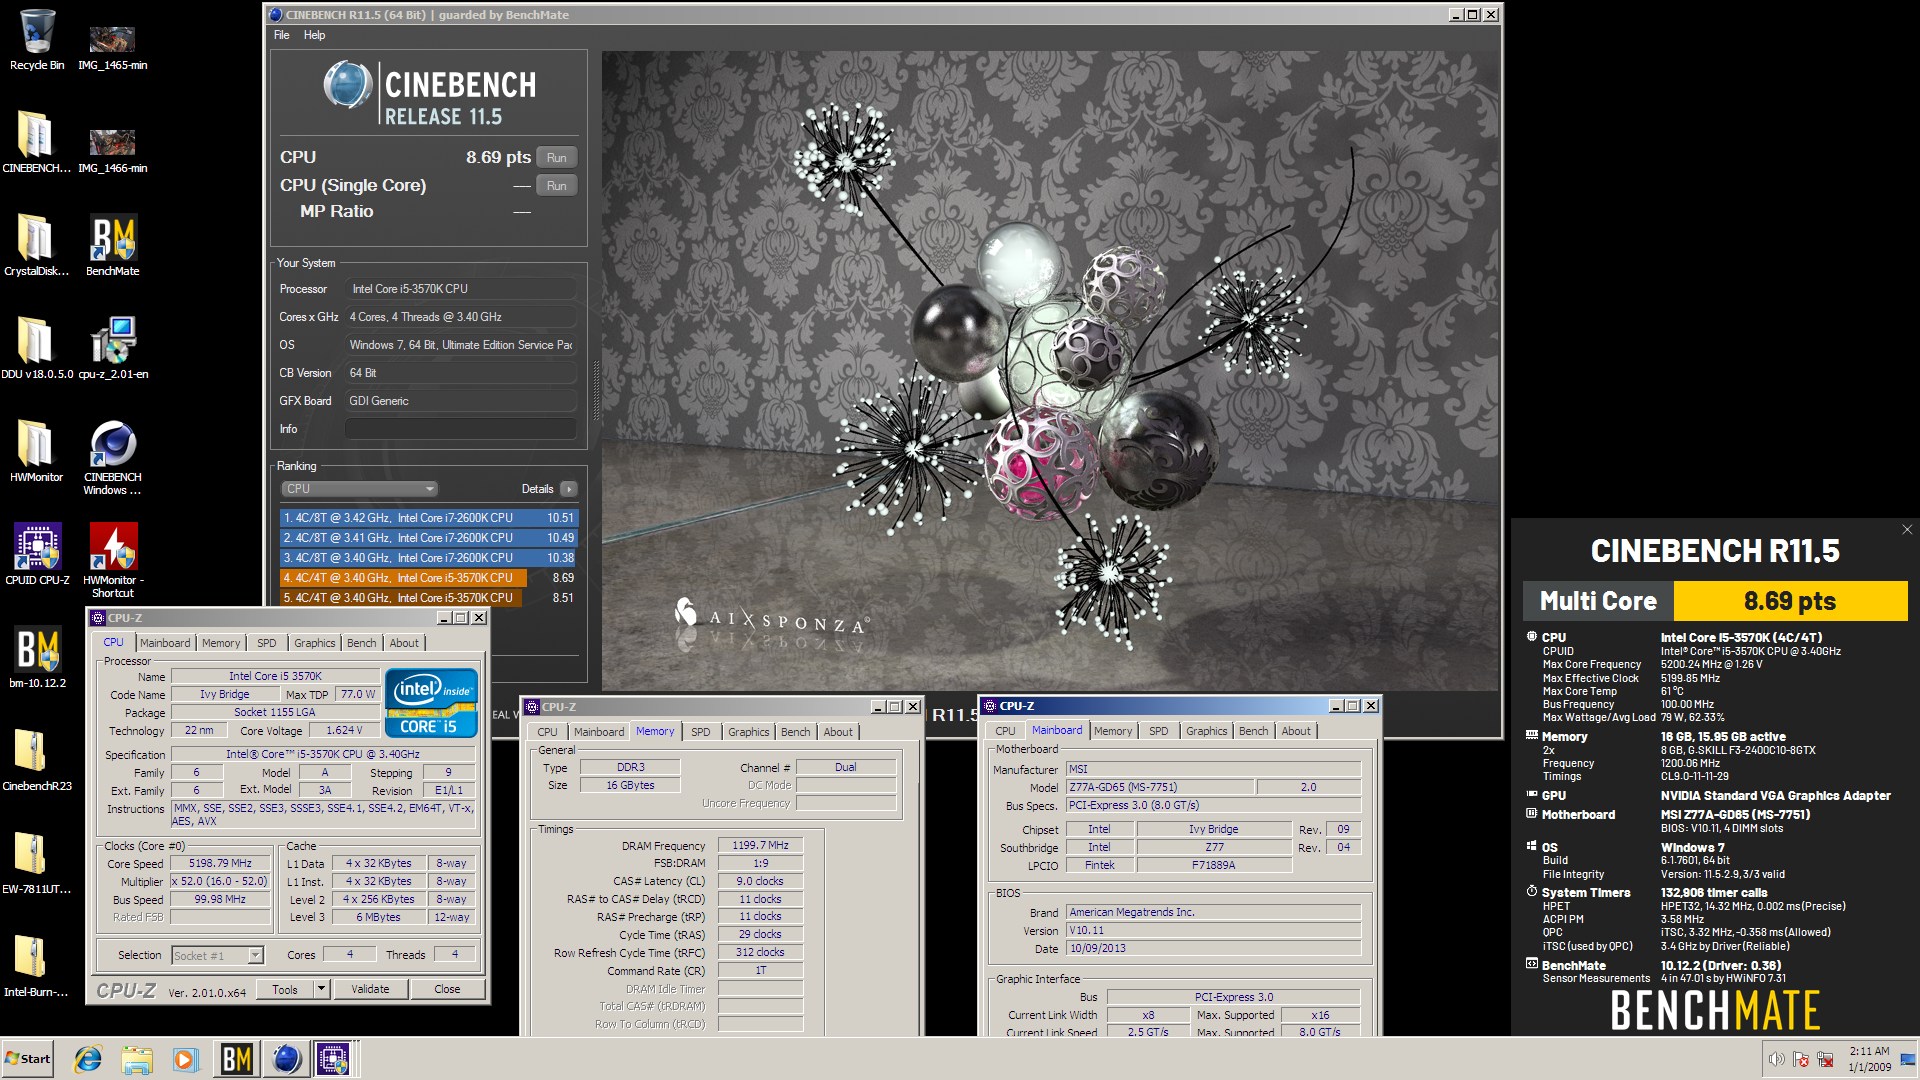
Task: Switch to BenchMate taskbar button
Action: (237, 1059)
